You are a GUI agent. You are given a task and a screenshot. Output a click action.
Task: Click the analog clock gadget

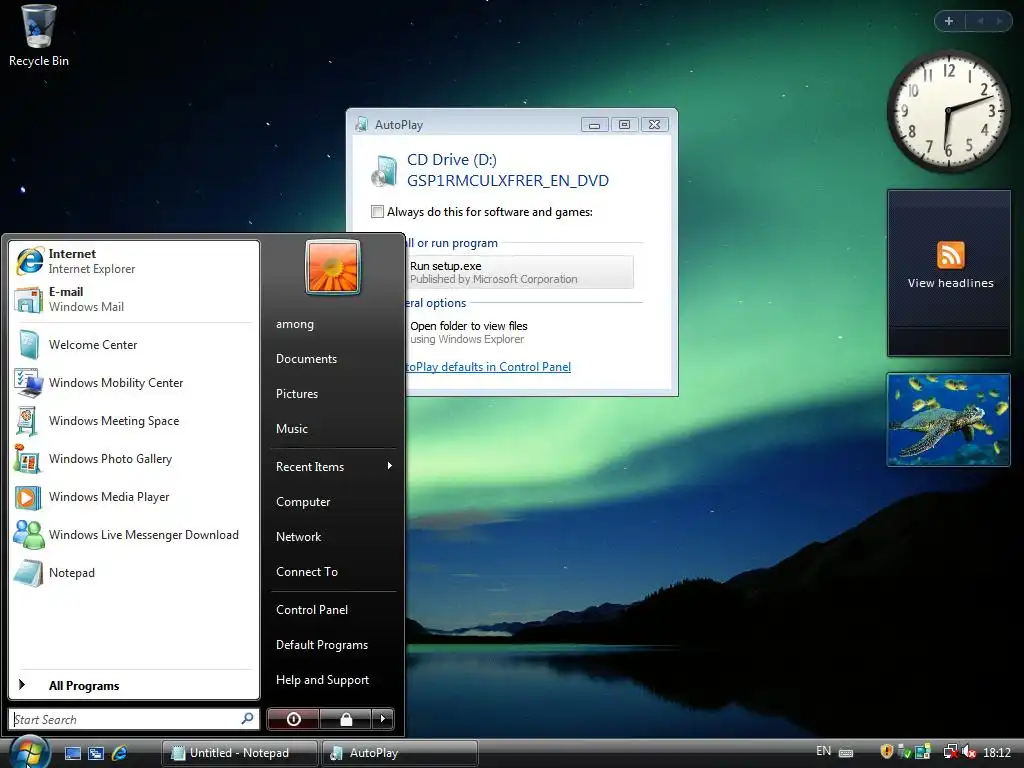[948, 111]
